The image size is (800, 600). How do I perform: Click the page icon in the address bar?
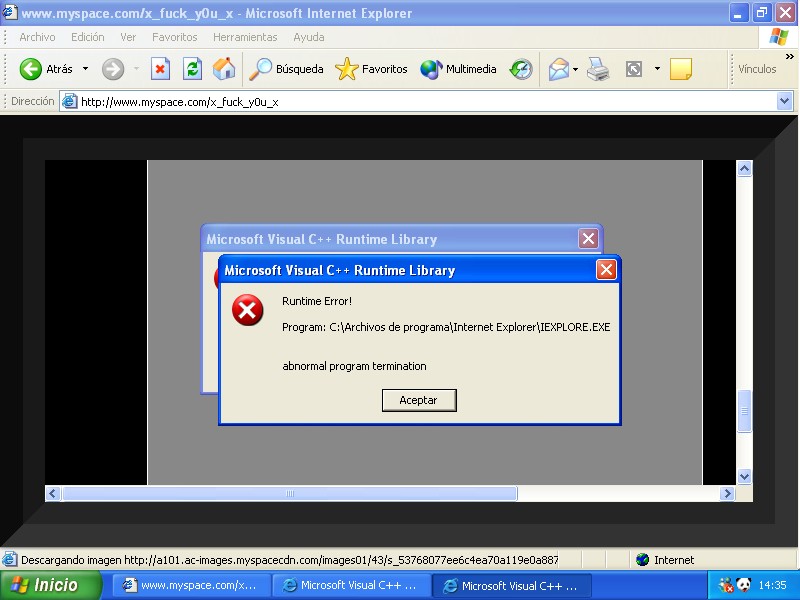pyautogui.click(x=69, y=102)
